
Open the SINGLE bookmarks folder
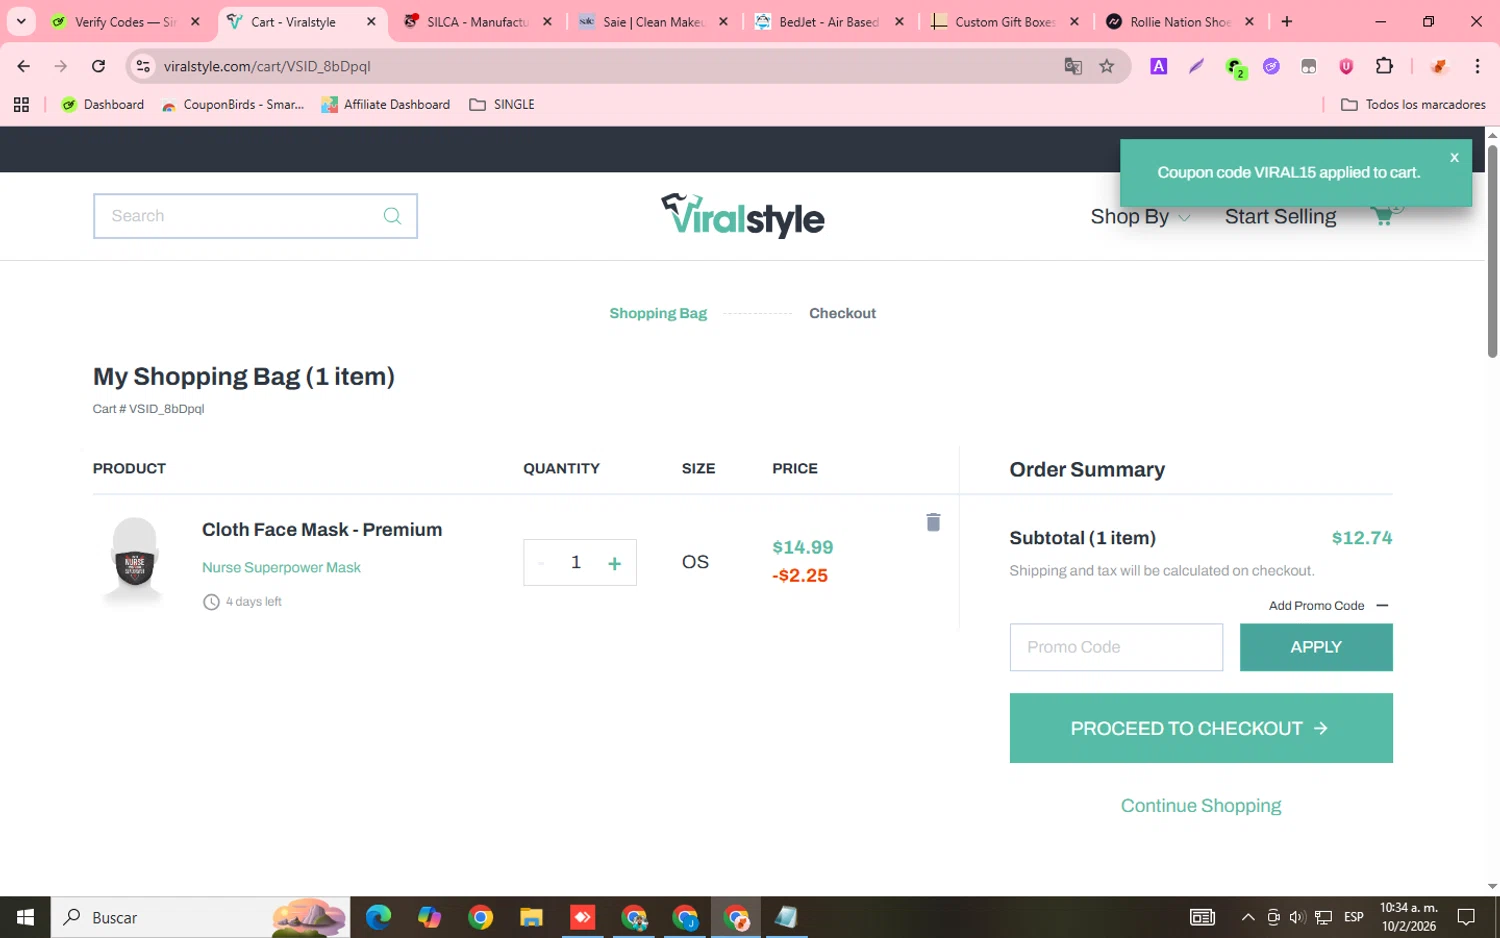pos(502,104)
